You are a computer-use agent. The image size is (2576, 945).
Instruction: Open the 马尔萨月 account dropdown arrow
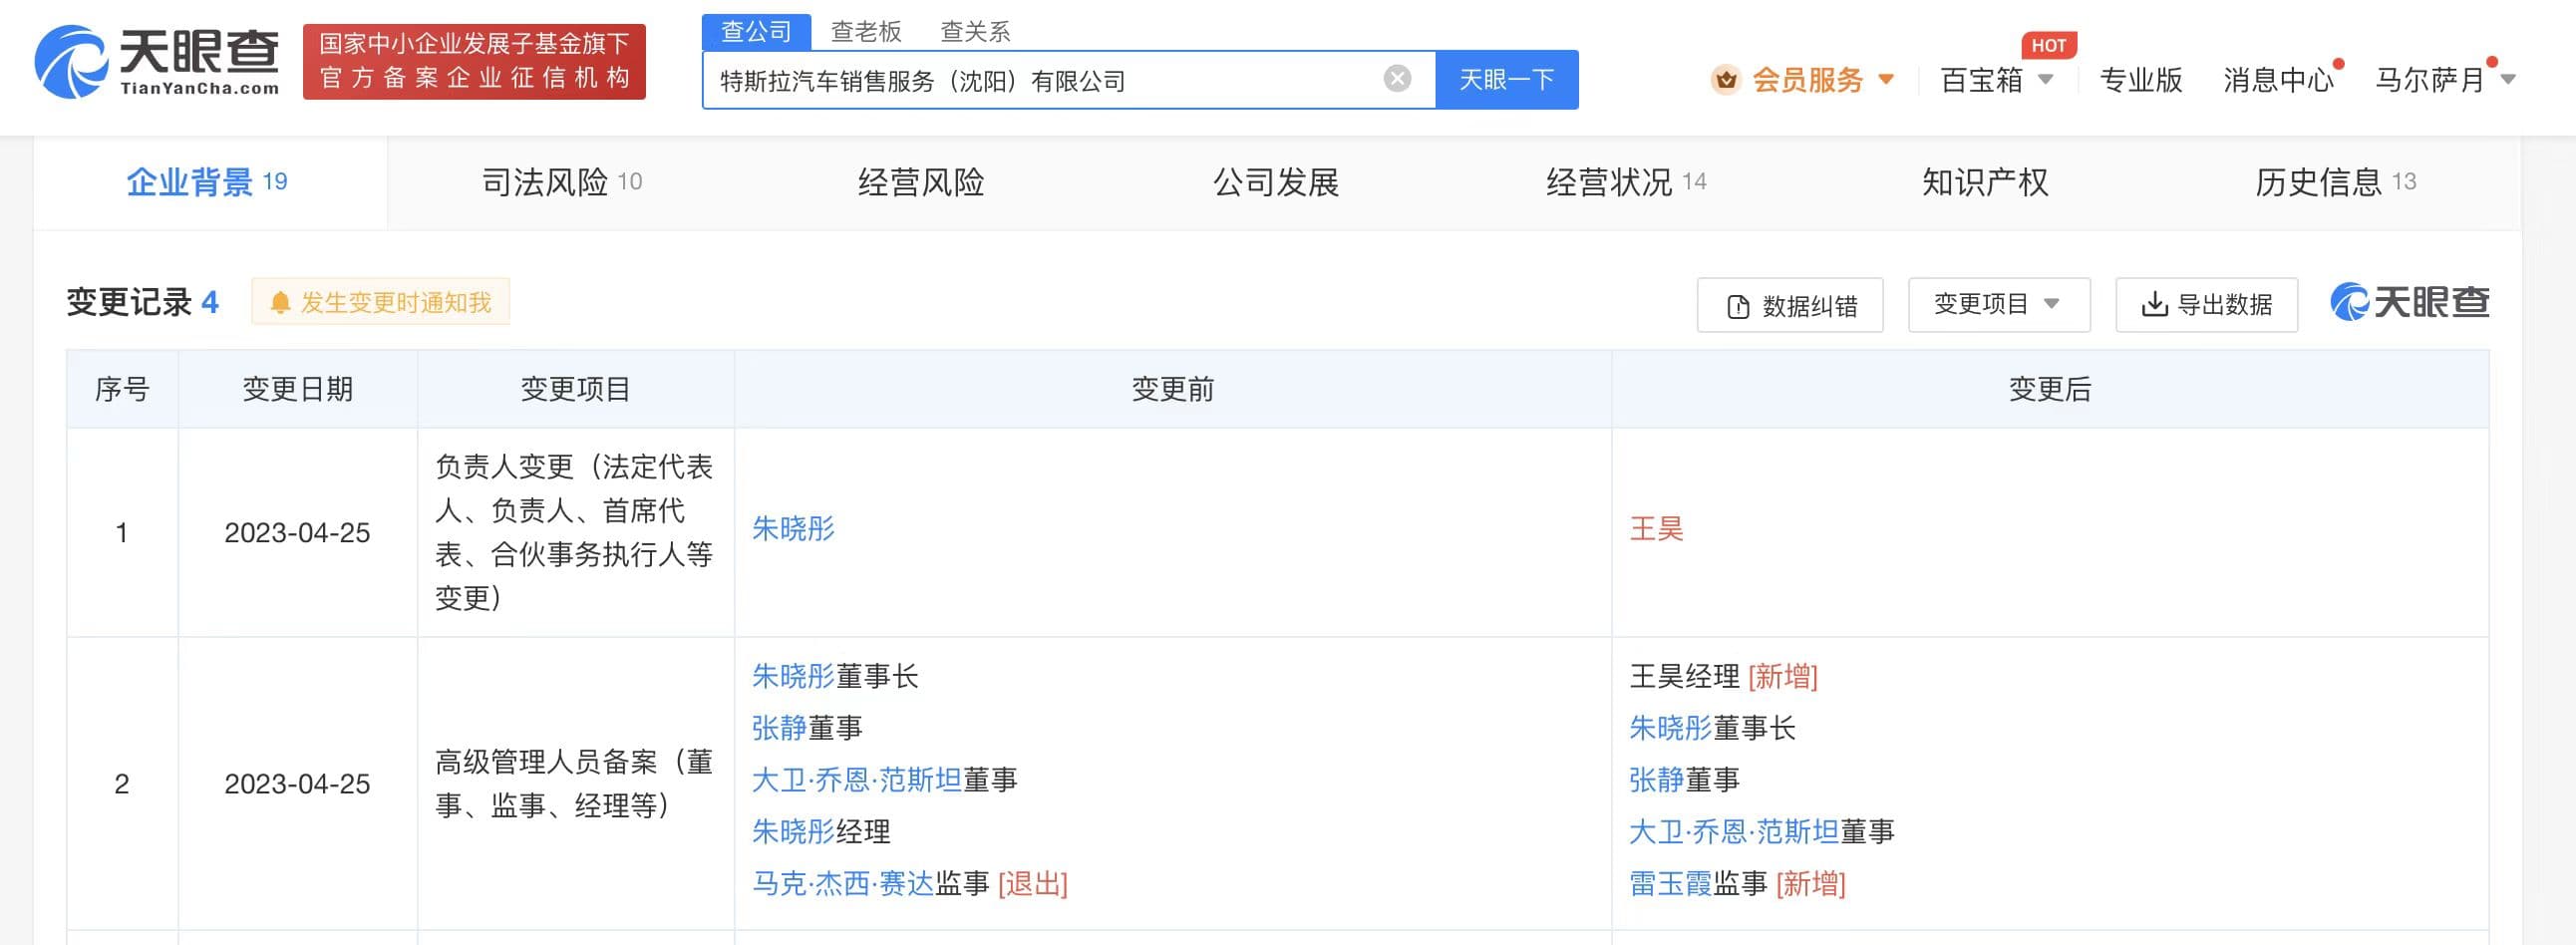(2507, 79)
